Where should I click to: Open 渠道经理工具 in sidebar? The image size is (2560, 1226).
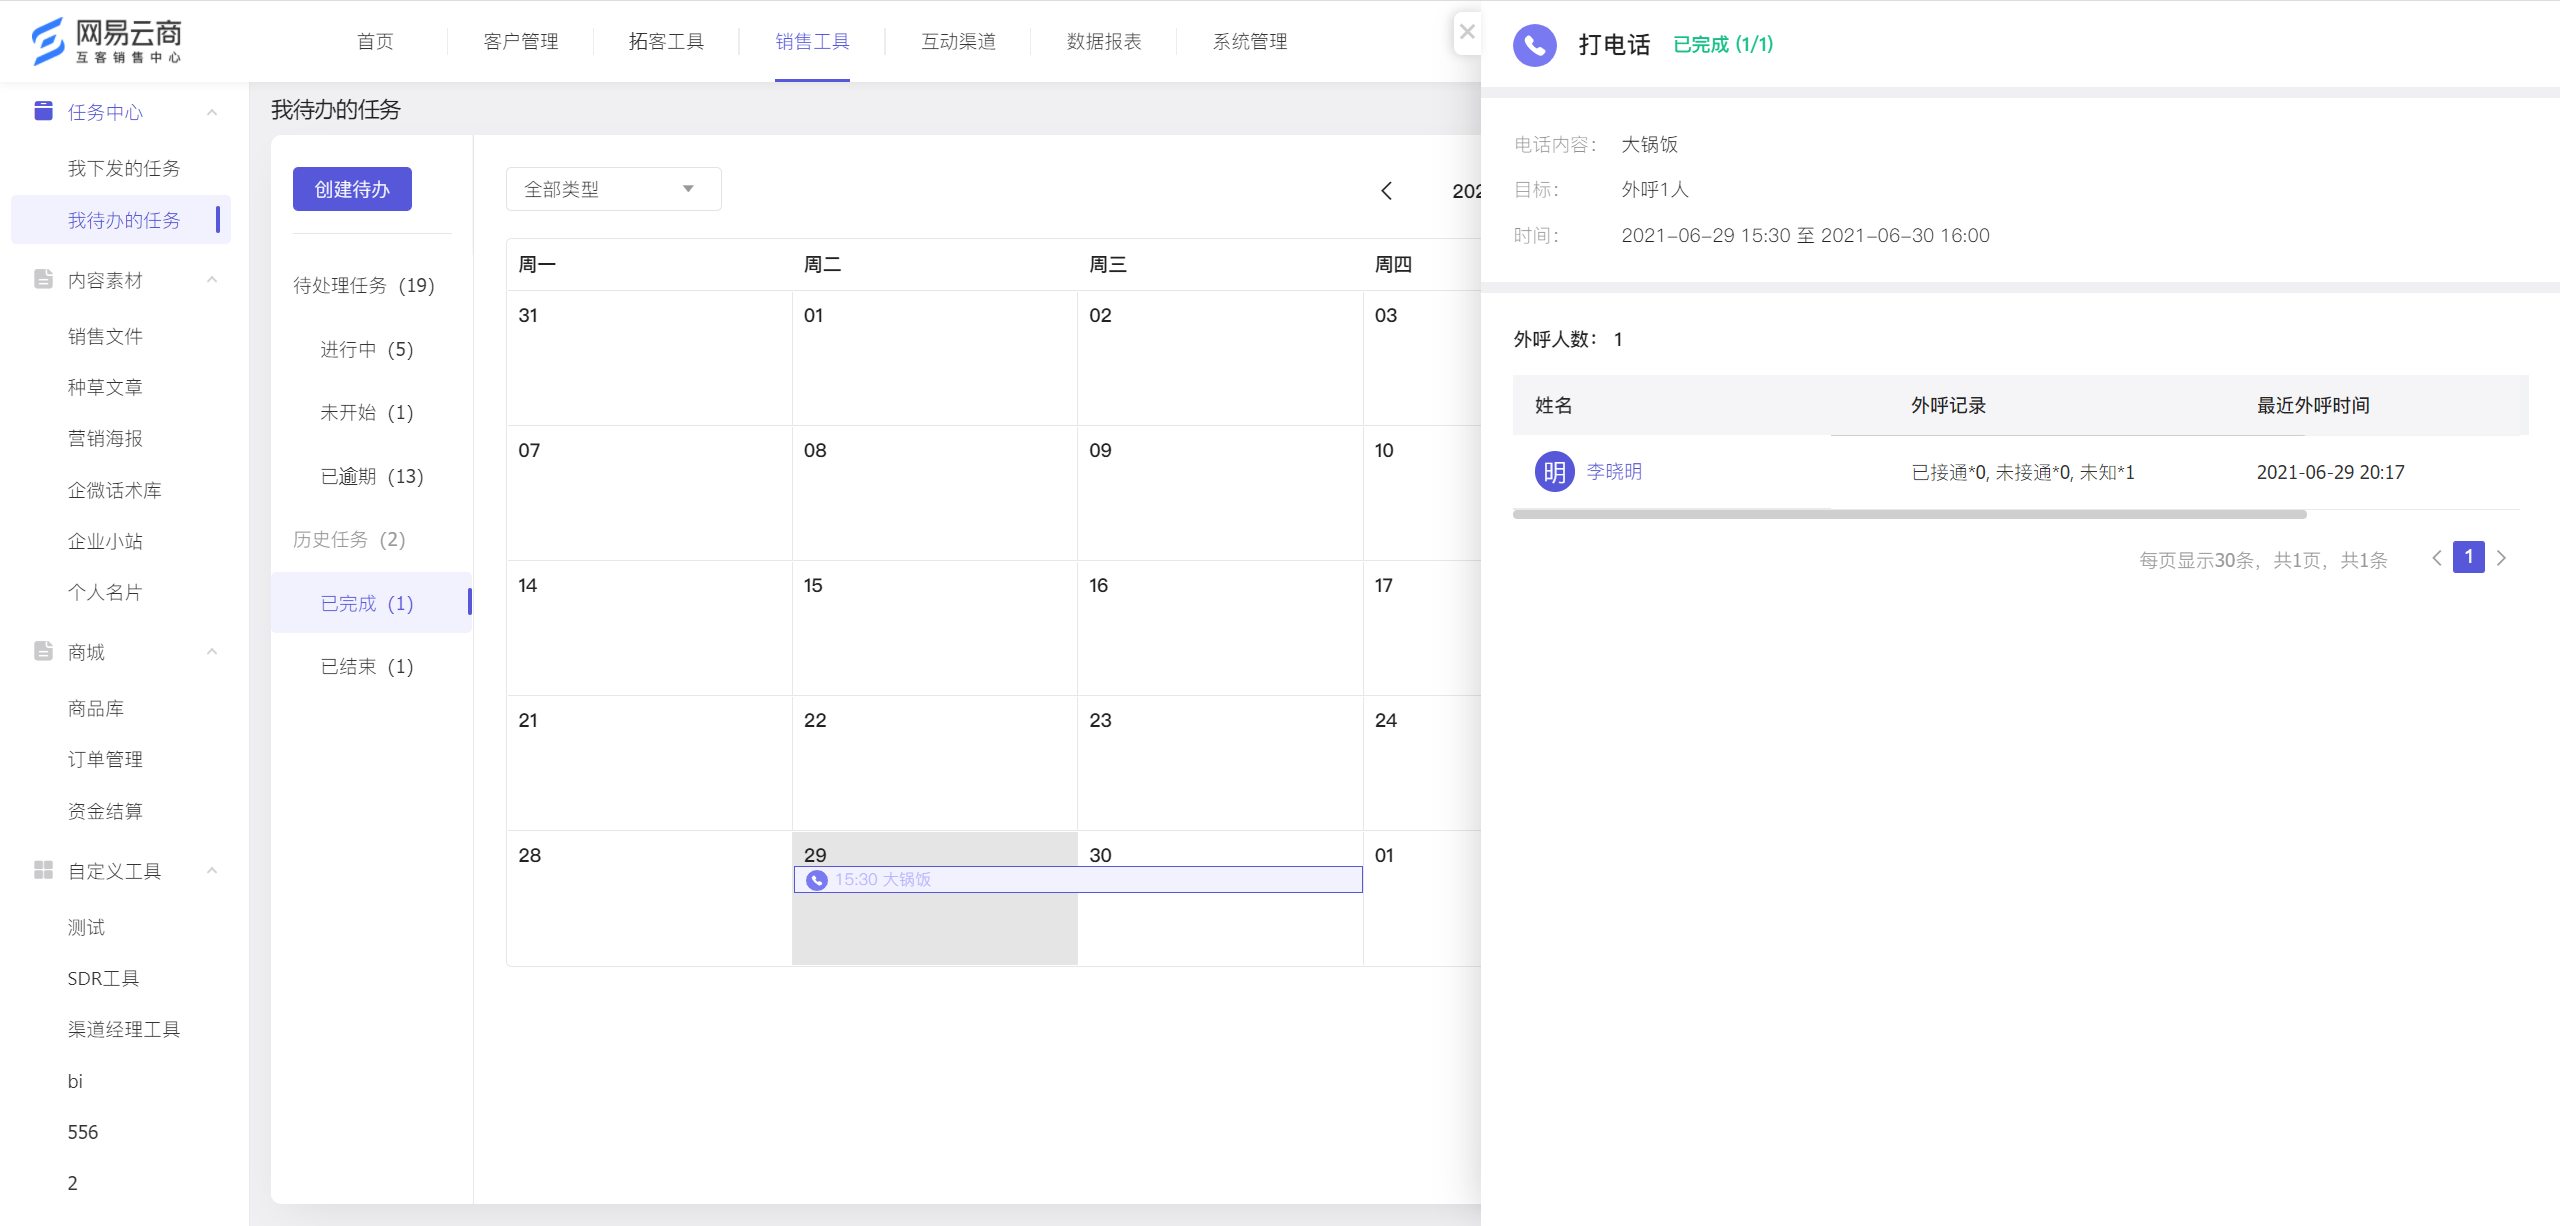click(124, 1029)
